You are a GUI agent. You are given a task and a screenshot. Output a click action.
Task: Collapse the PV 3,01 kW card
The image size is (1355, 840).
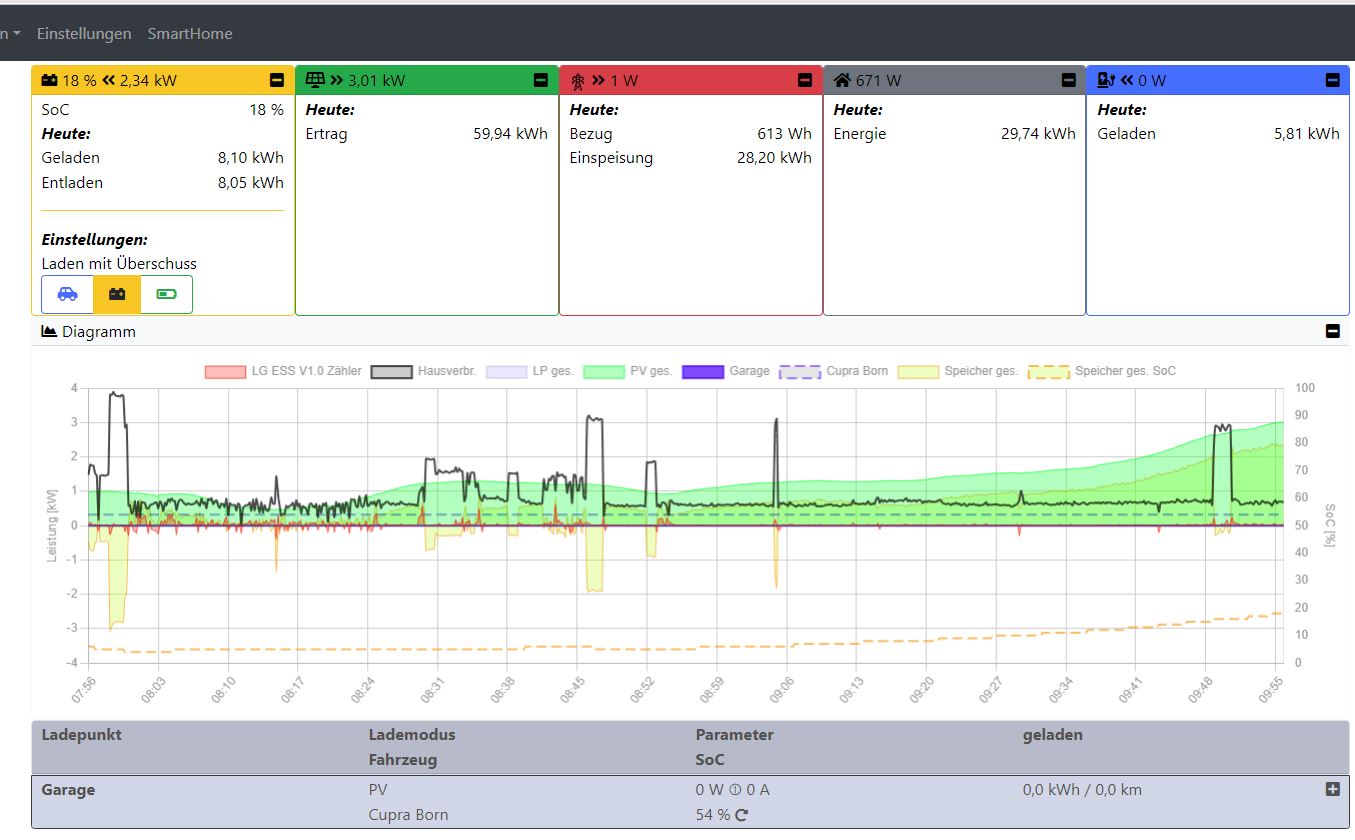(x=541, y=80)
